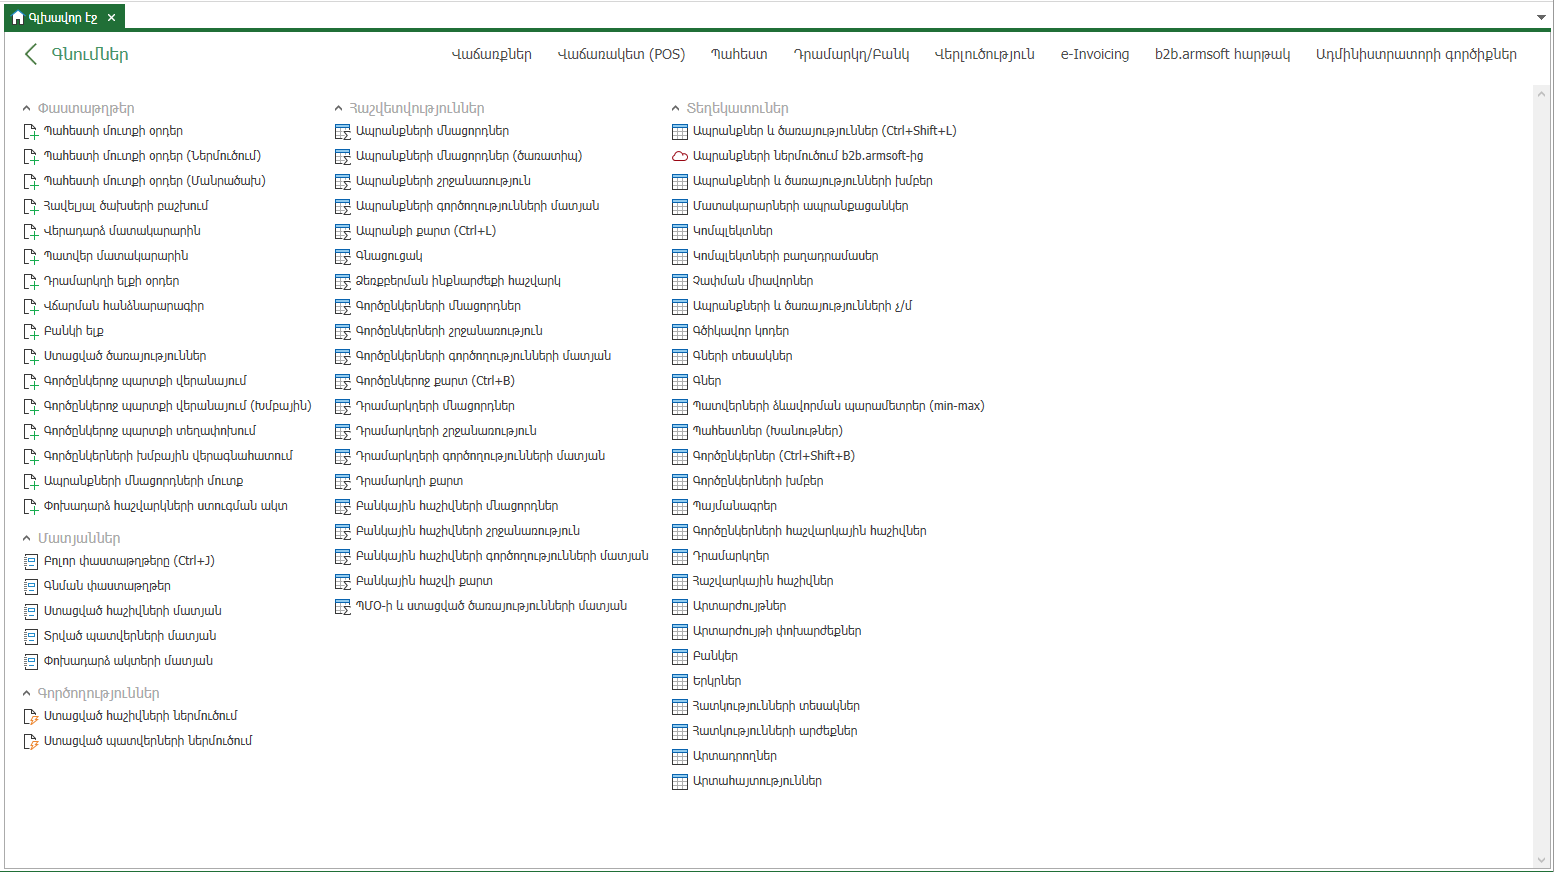The width and height of the screenshot is (1554, 872).
Task: Open Փոխադարձ ակտերի մատյան journal
Action: click(x=128, y=661)
